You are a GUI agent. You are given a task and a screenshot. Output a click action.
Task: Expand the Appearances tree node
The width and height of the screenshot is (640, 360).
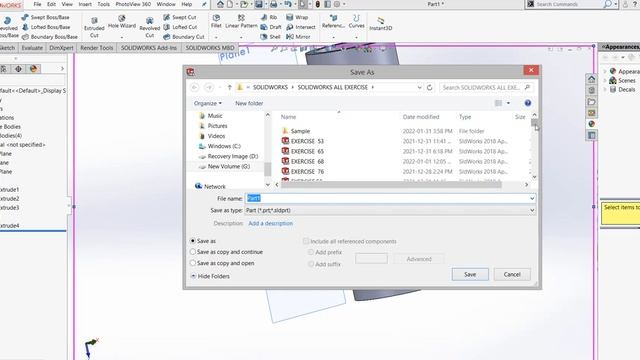point(605,71)
